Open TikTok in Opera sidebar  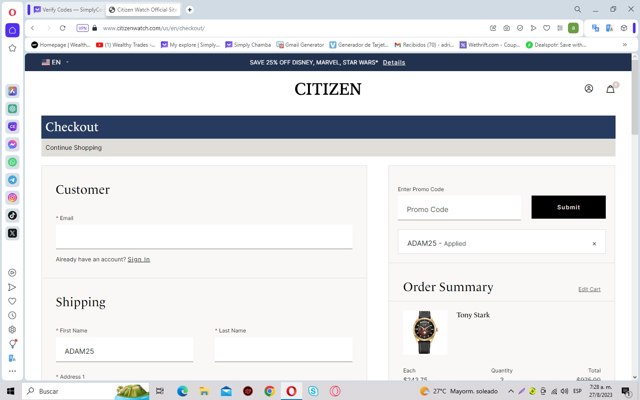tap(13, 216)
